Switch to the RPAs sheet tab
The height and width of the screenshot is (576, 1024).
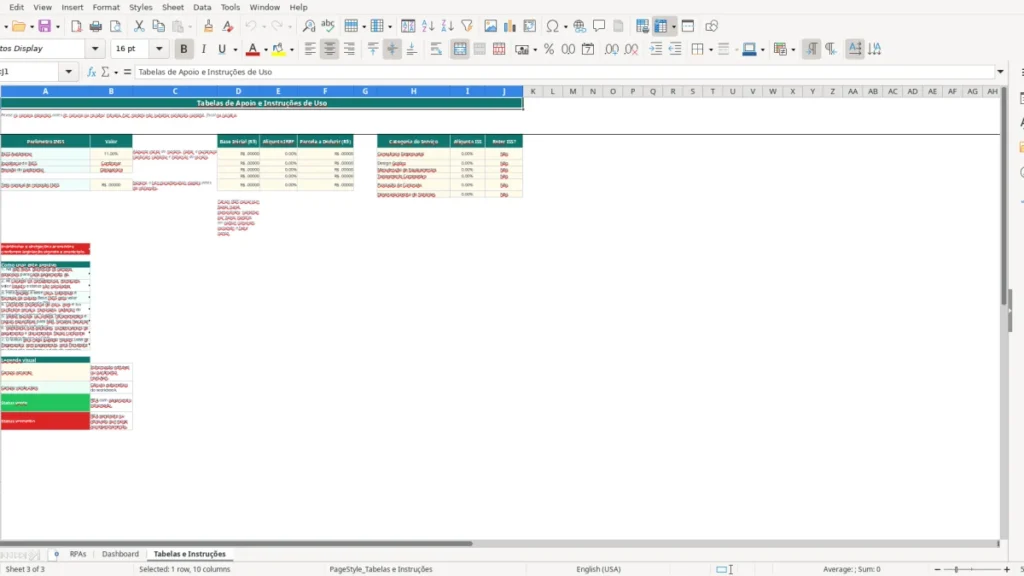pos(78,554)
